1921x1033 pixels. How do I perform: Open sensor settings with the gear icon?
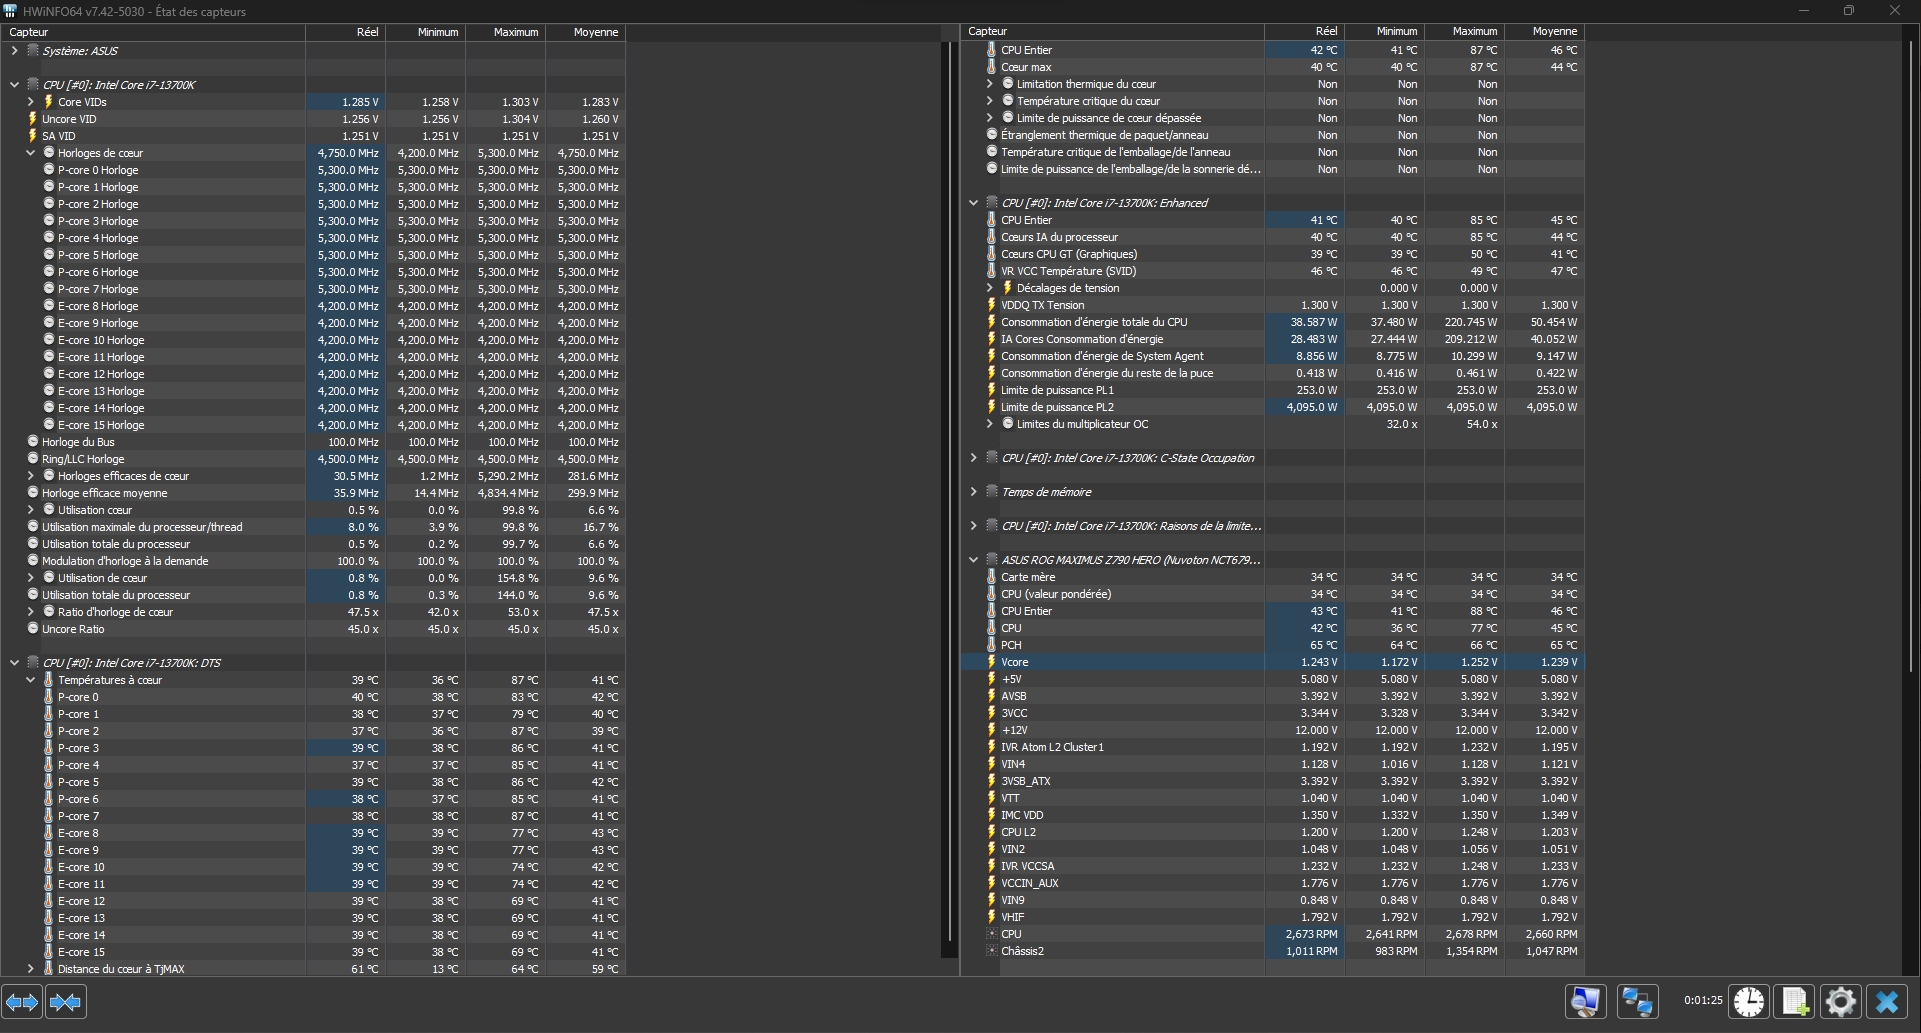coord(1841,1001)
